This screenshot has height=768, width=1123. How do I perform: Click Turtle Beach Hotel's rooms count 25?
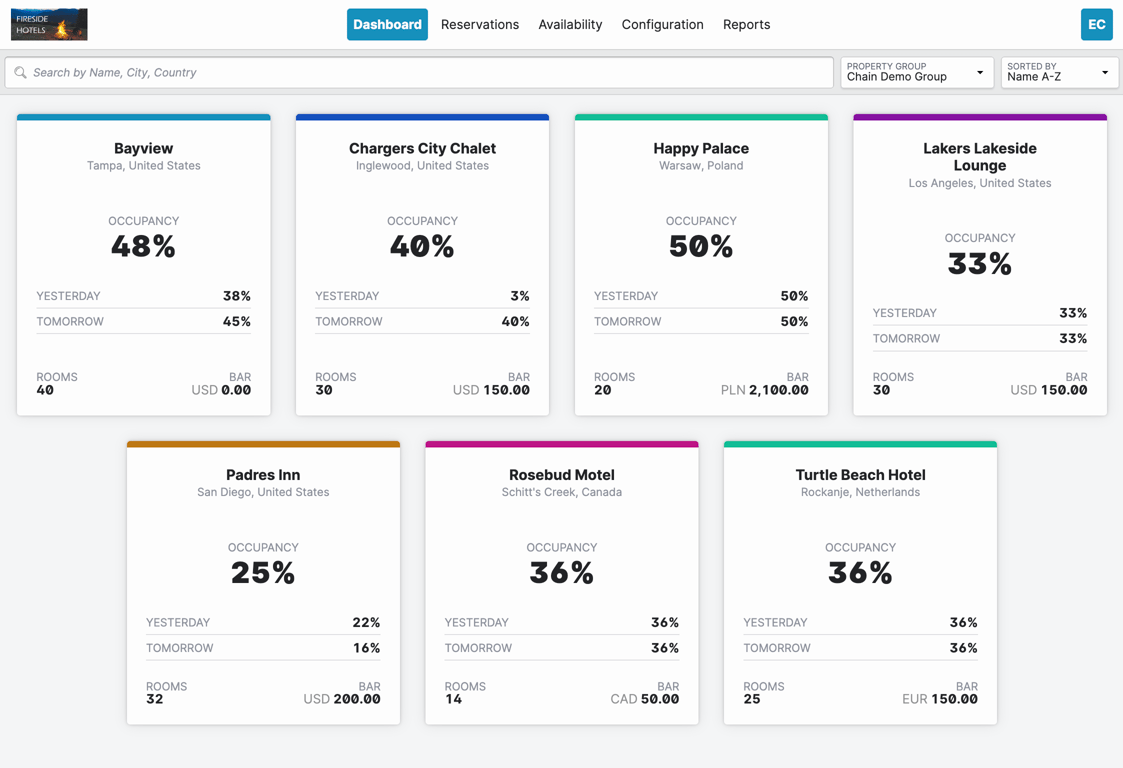coord(752,699)
